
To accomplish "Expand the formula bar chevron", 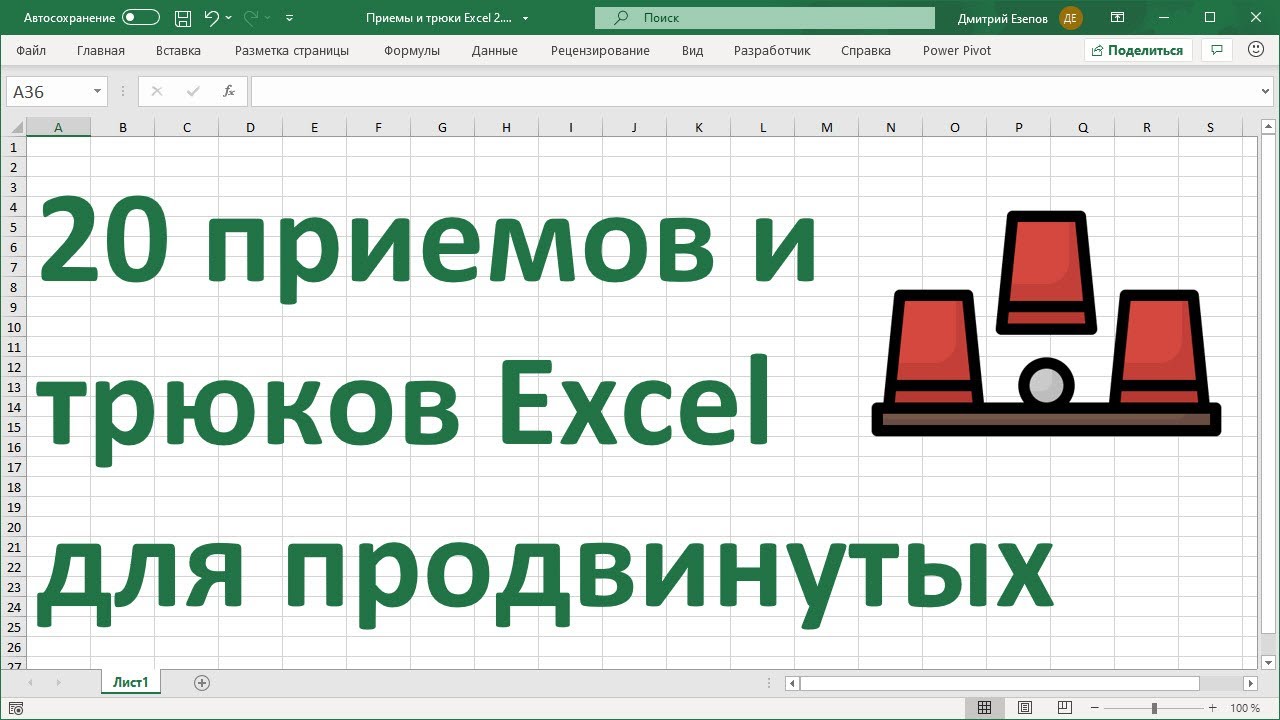I will click(1267, 91).
